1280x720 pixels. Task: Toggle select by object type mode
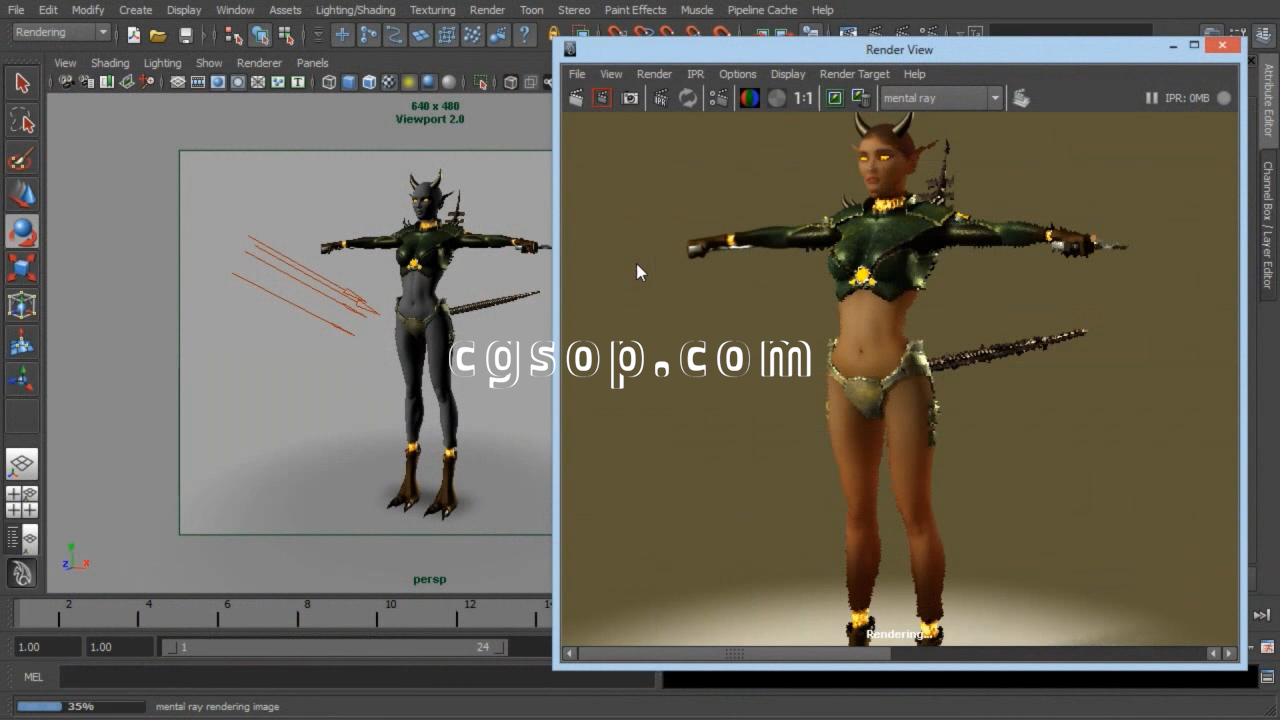pos(260,35)
